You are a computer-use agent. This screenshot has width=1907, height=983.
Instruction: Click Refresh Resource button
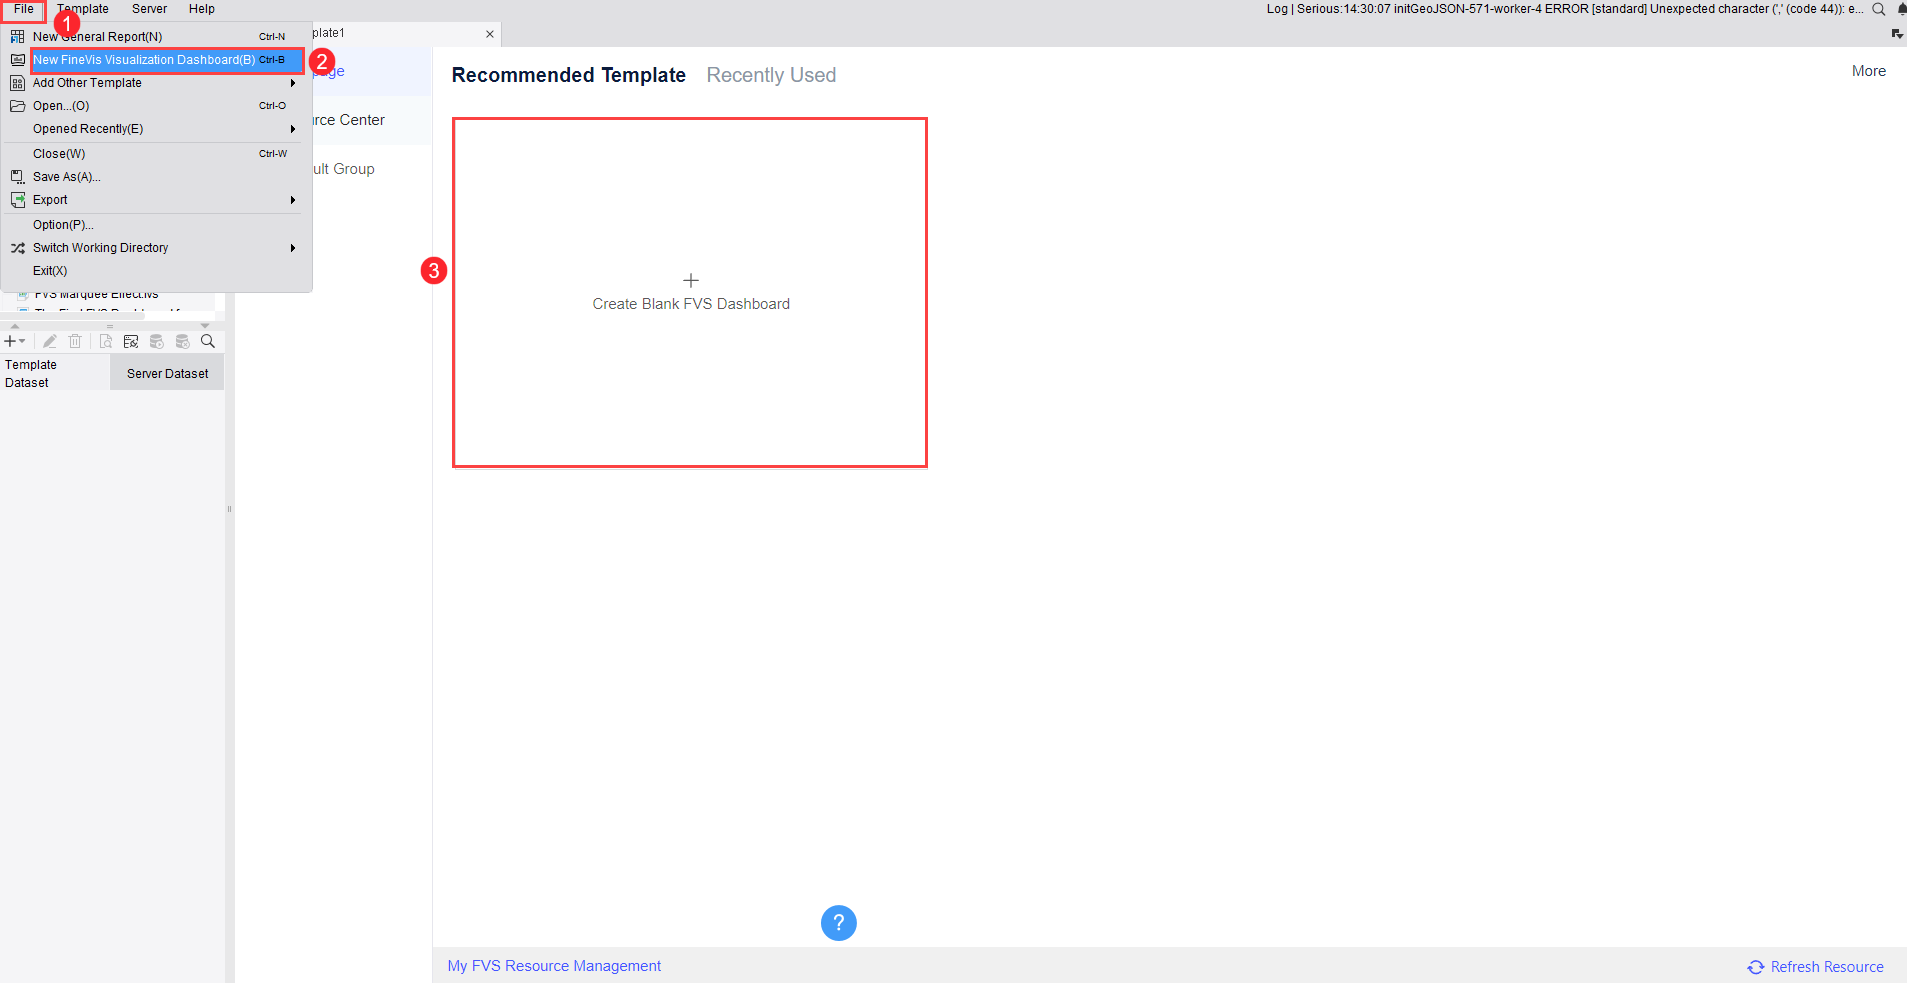(1815, 967)
